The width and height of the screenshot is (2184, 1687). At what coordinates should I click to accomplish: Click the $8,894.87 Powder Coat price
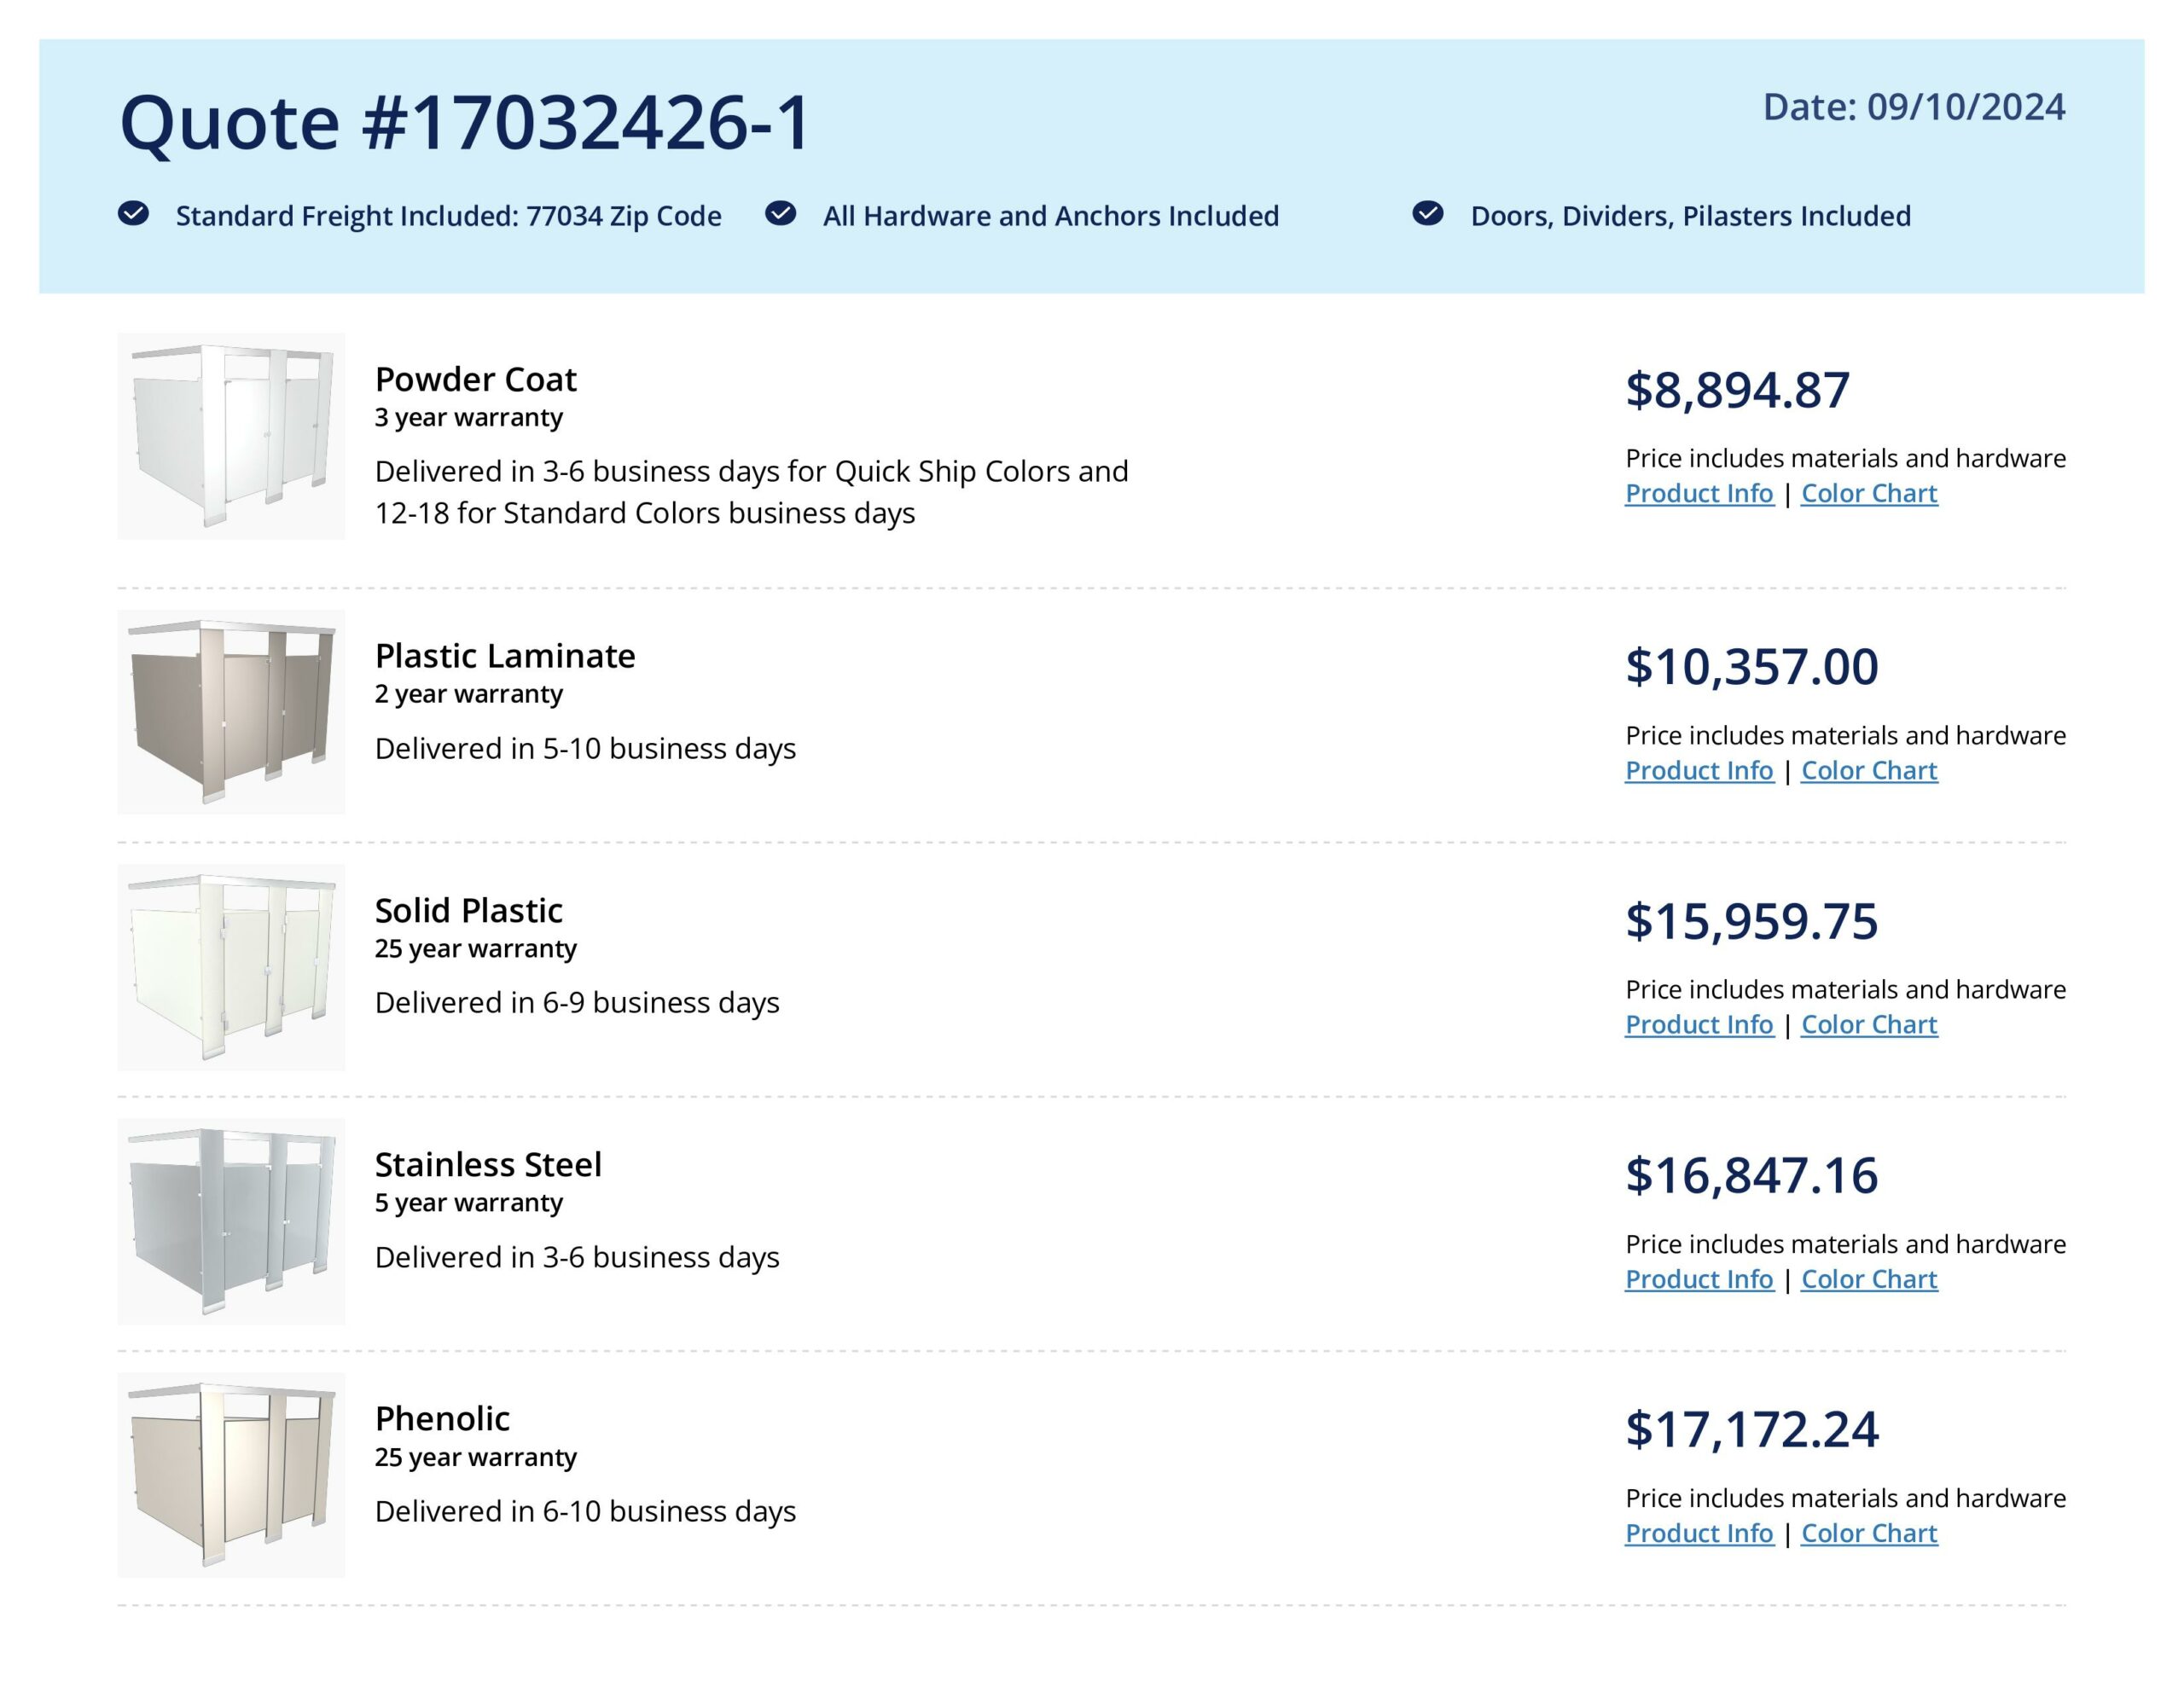(1737, 390)
